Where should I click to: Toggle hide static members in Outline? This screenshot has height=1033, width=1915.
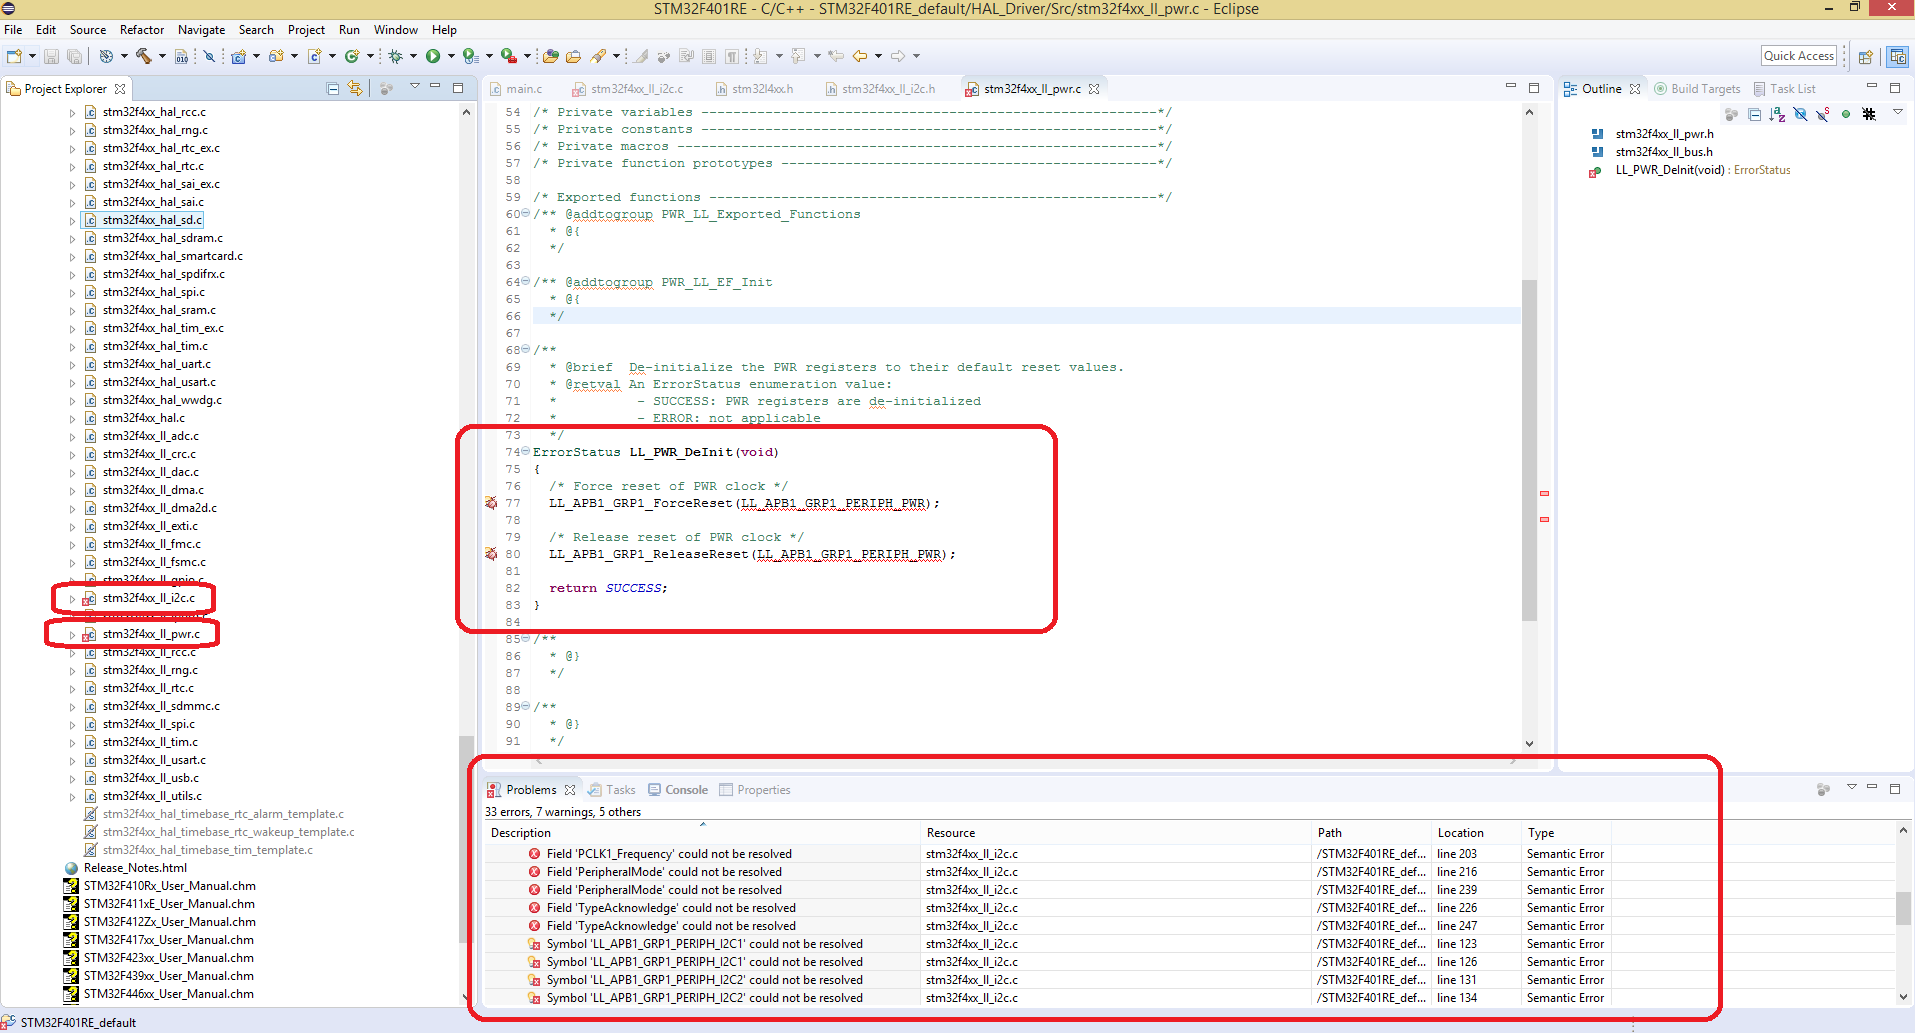1823,114
